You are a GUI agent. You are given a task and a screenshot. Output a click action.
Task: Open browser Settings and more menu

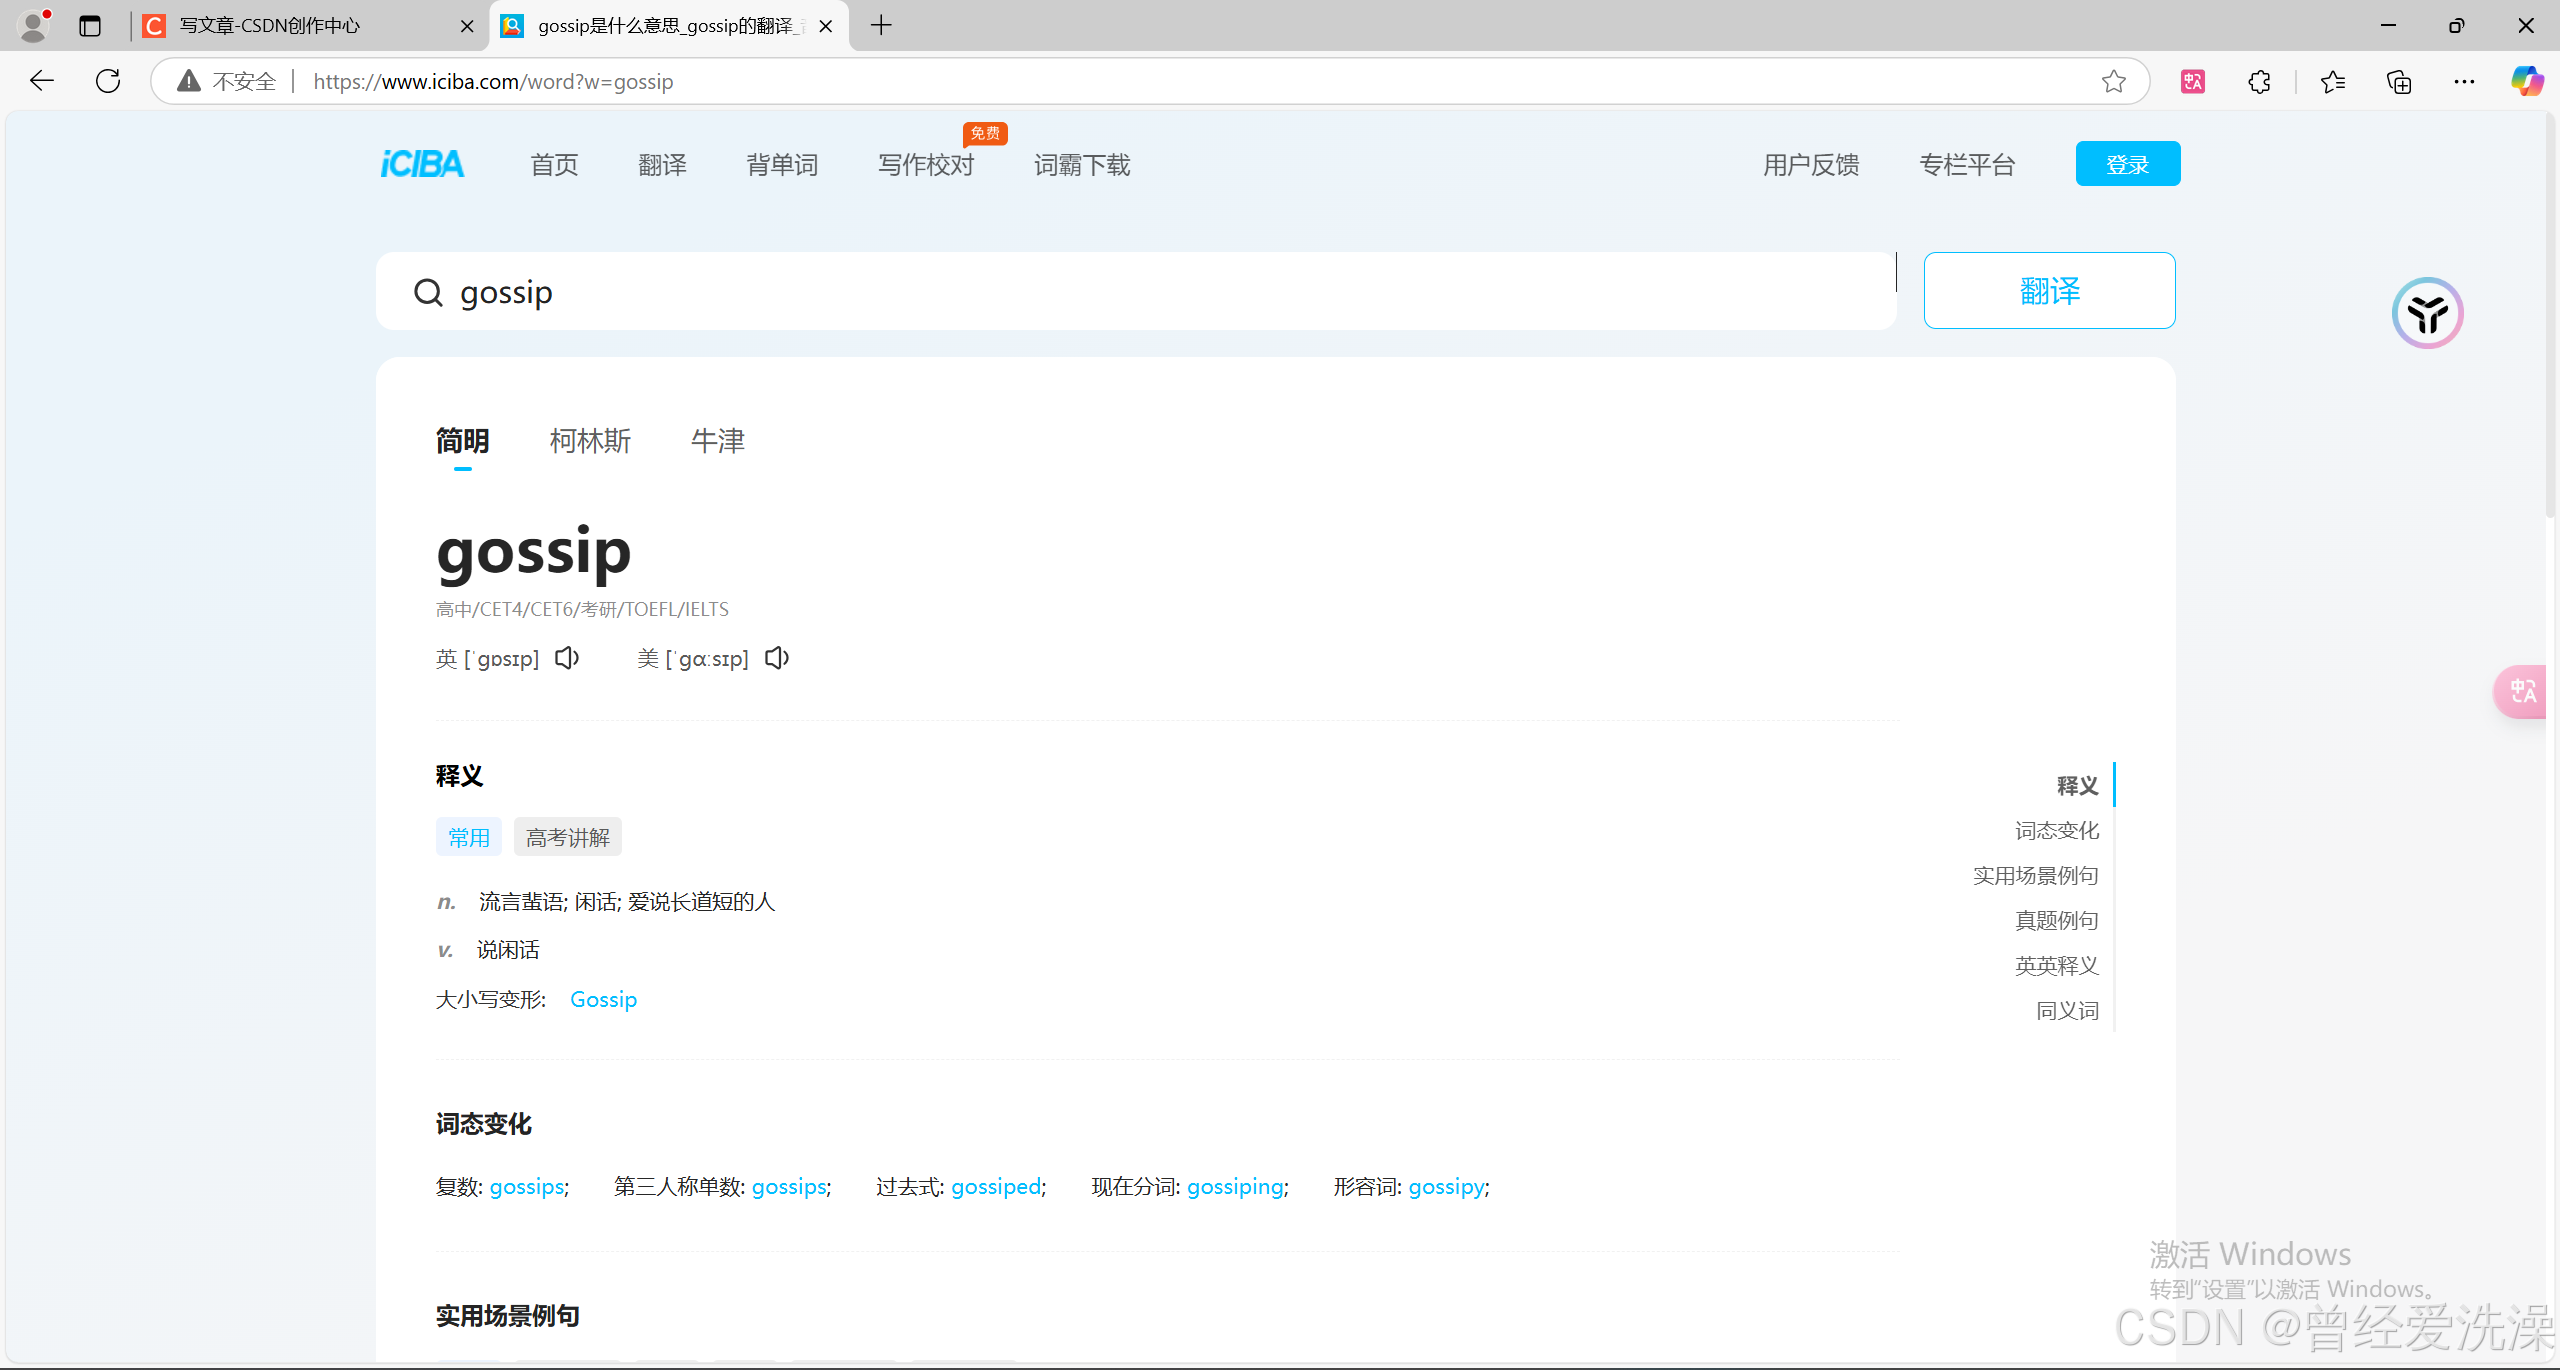tap(2464, 82)
